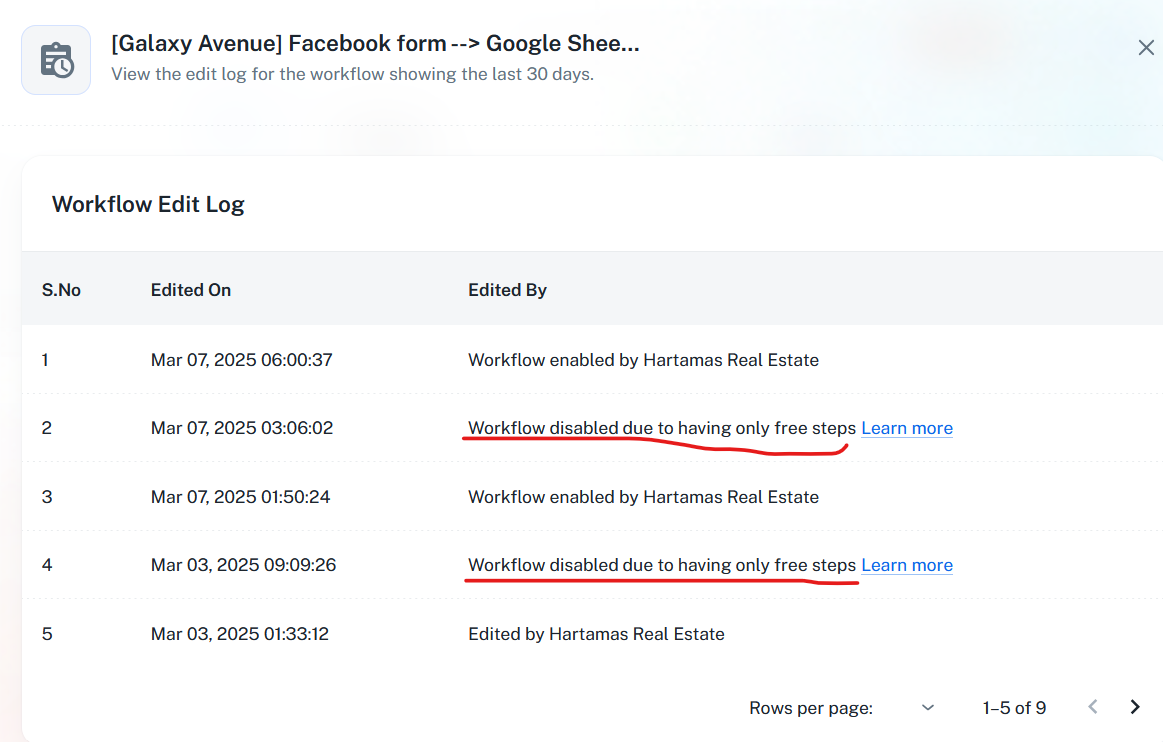Click serial number 5 cell

(x=47, y=634)
